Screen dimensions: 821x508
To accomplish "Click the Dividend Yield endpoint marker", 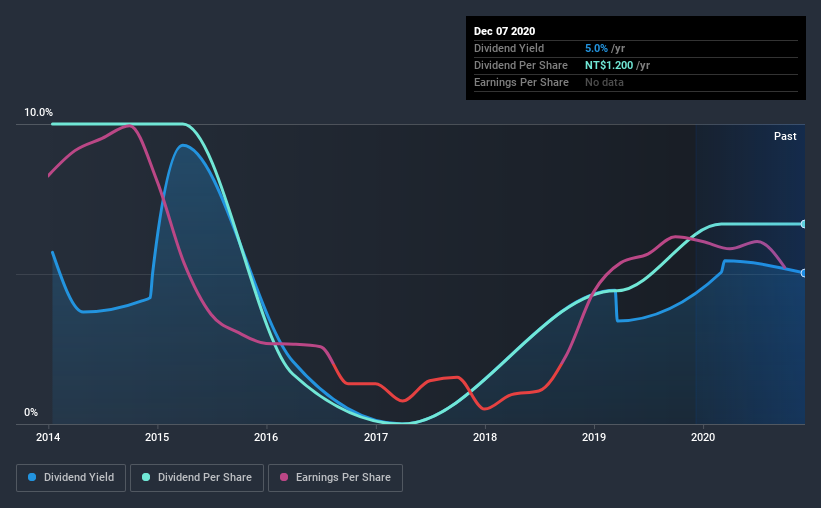I will coord(804,273).
